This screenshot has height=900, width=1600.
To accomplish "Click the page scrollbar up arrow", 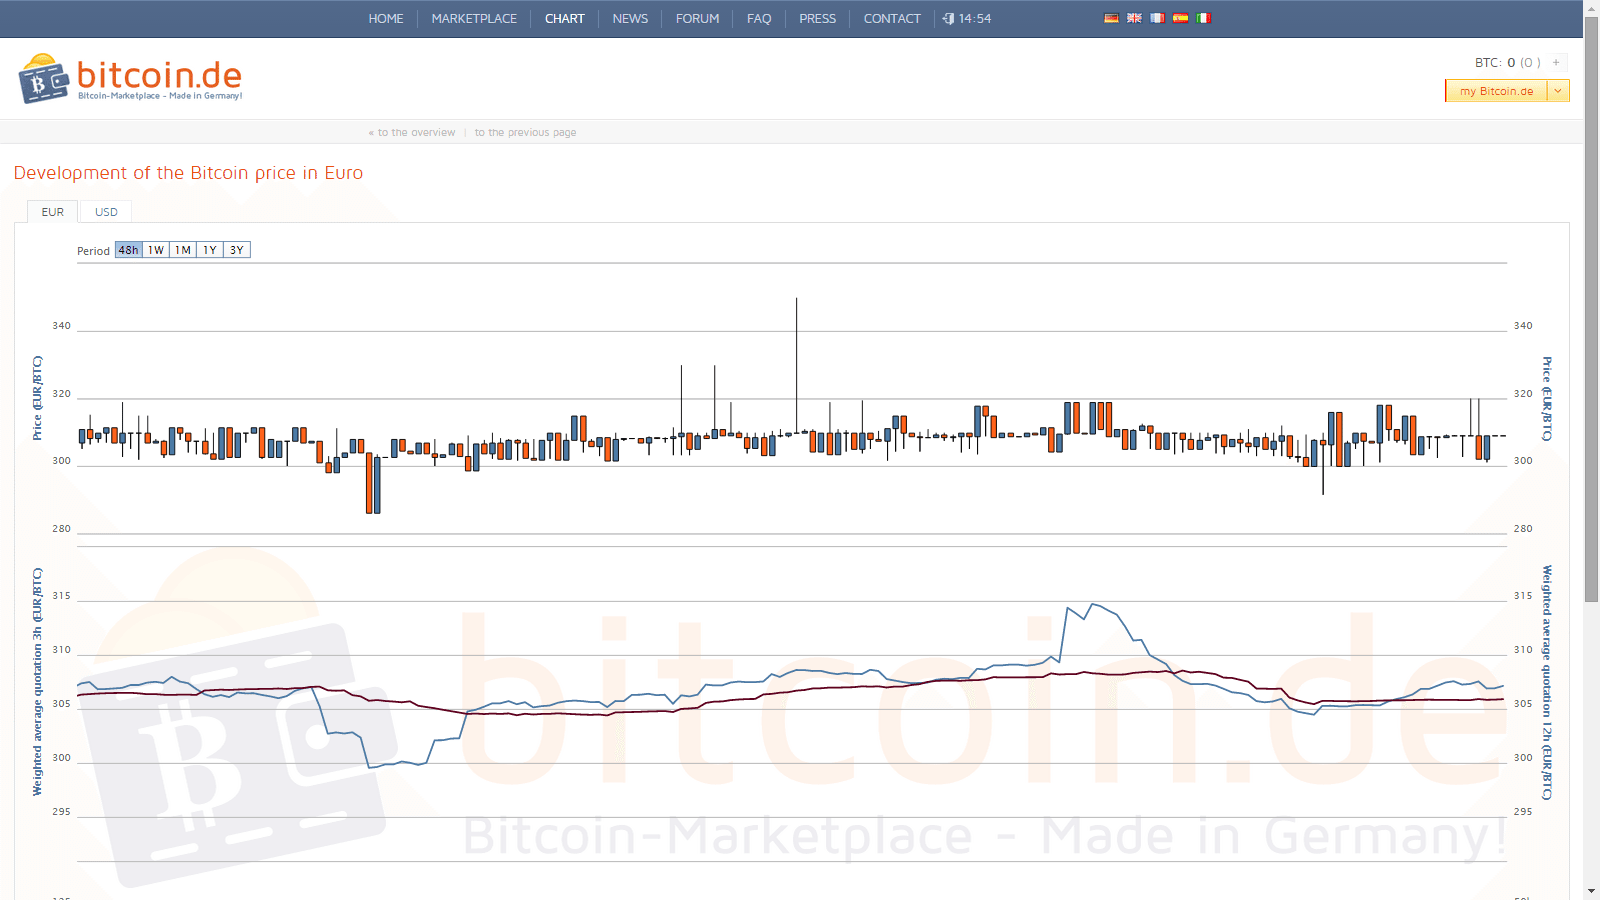I will tap(1591, 8).
